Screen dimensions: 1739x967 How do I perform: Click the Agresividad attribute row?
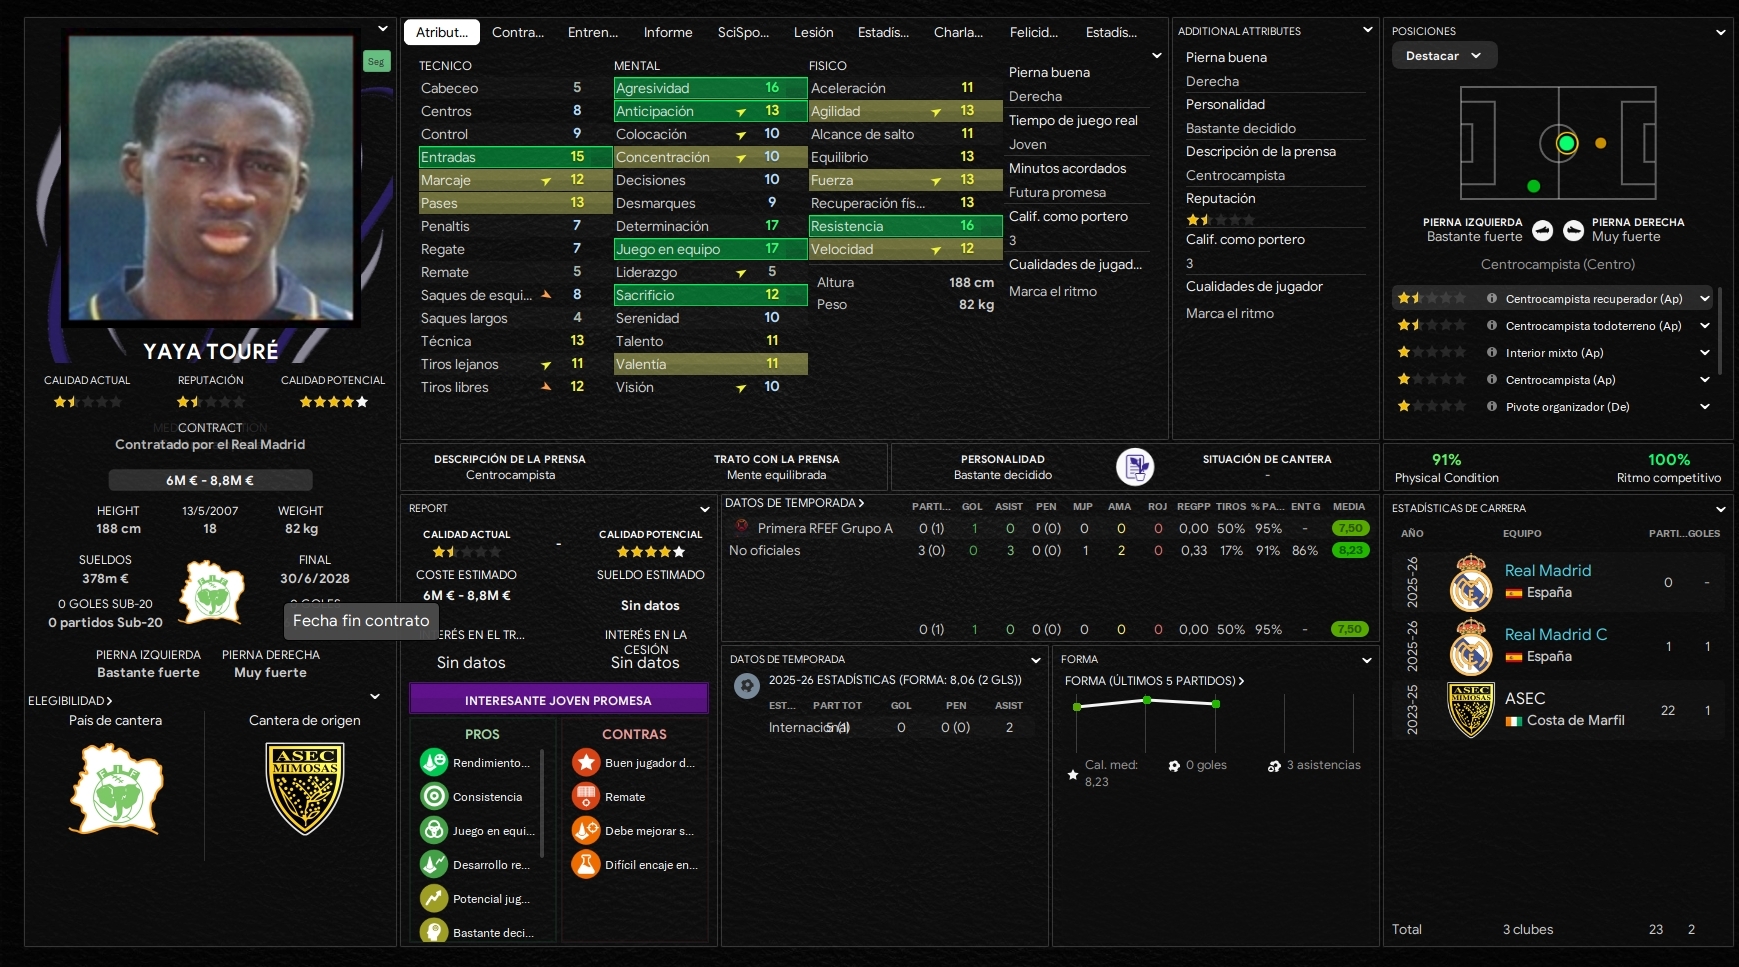pos(711,88)
